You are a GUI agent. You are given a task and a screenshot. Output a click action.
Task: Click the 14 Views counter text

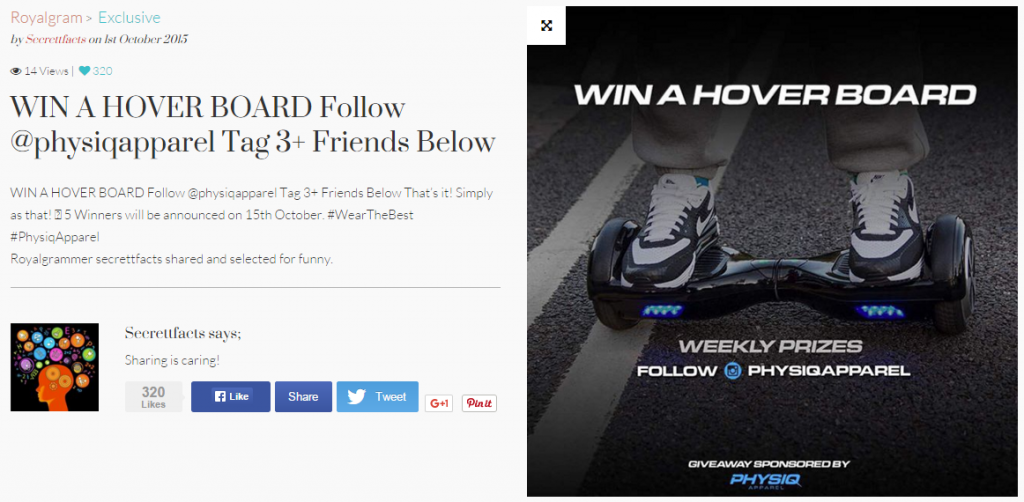pos(46,71)
